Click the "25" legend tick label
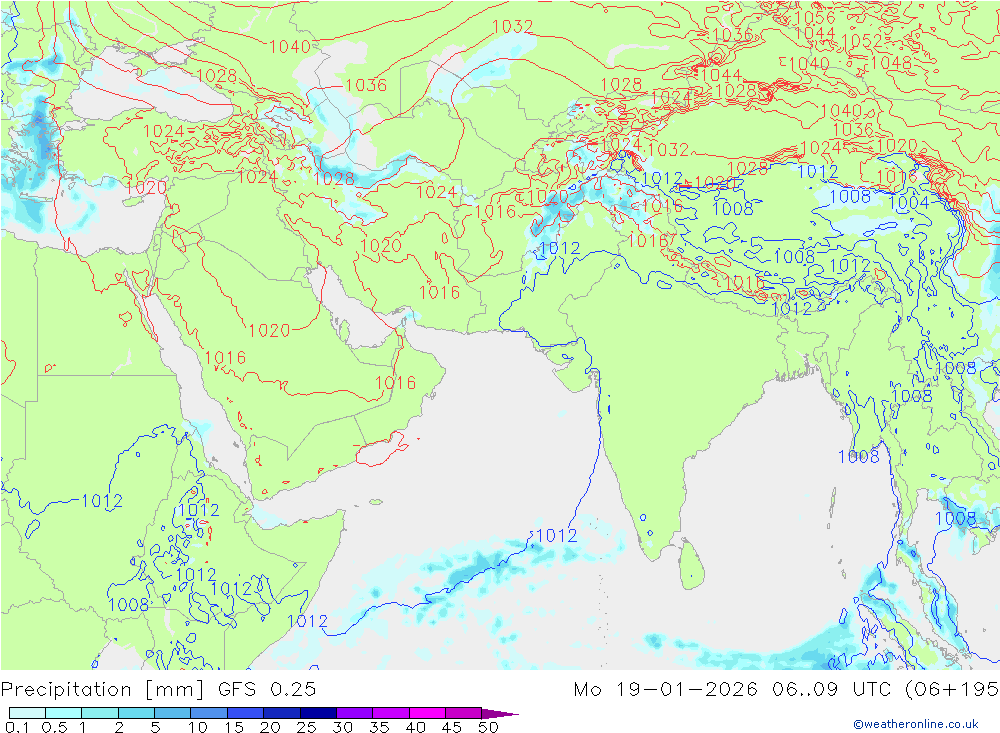 [307, 727]
